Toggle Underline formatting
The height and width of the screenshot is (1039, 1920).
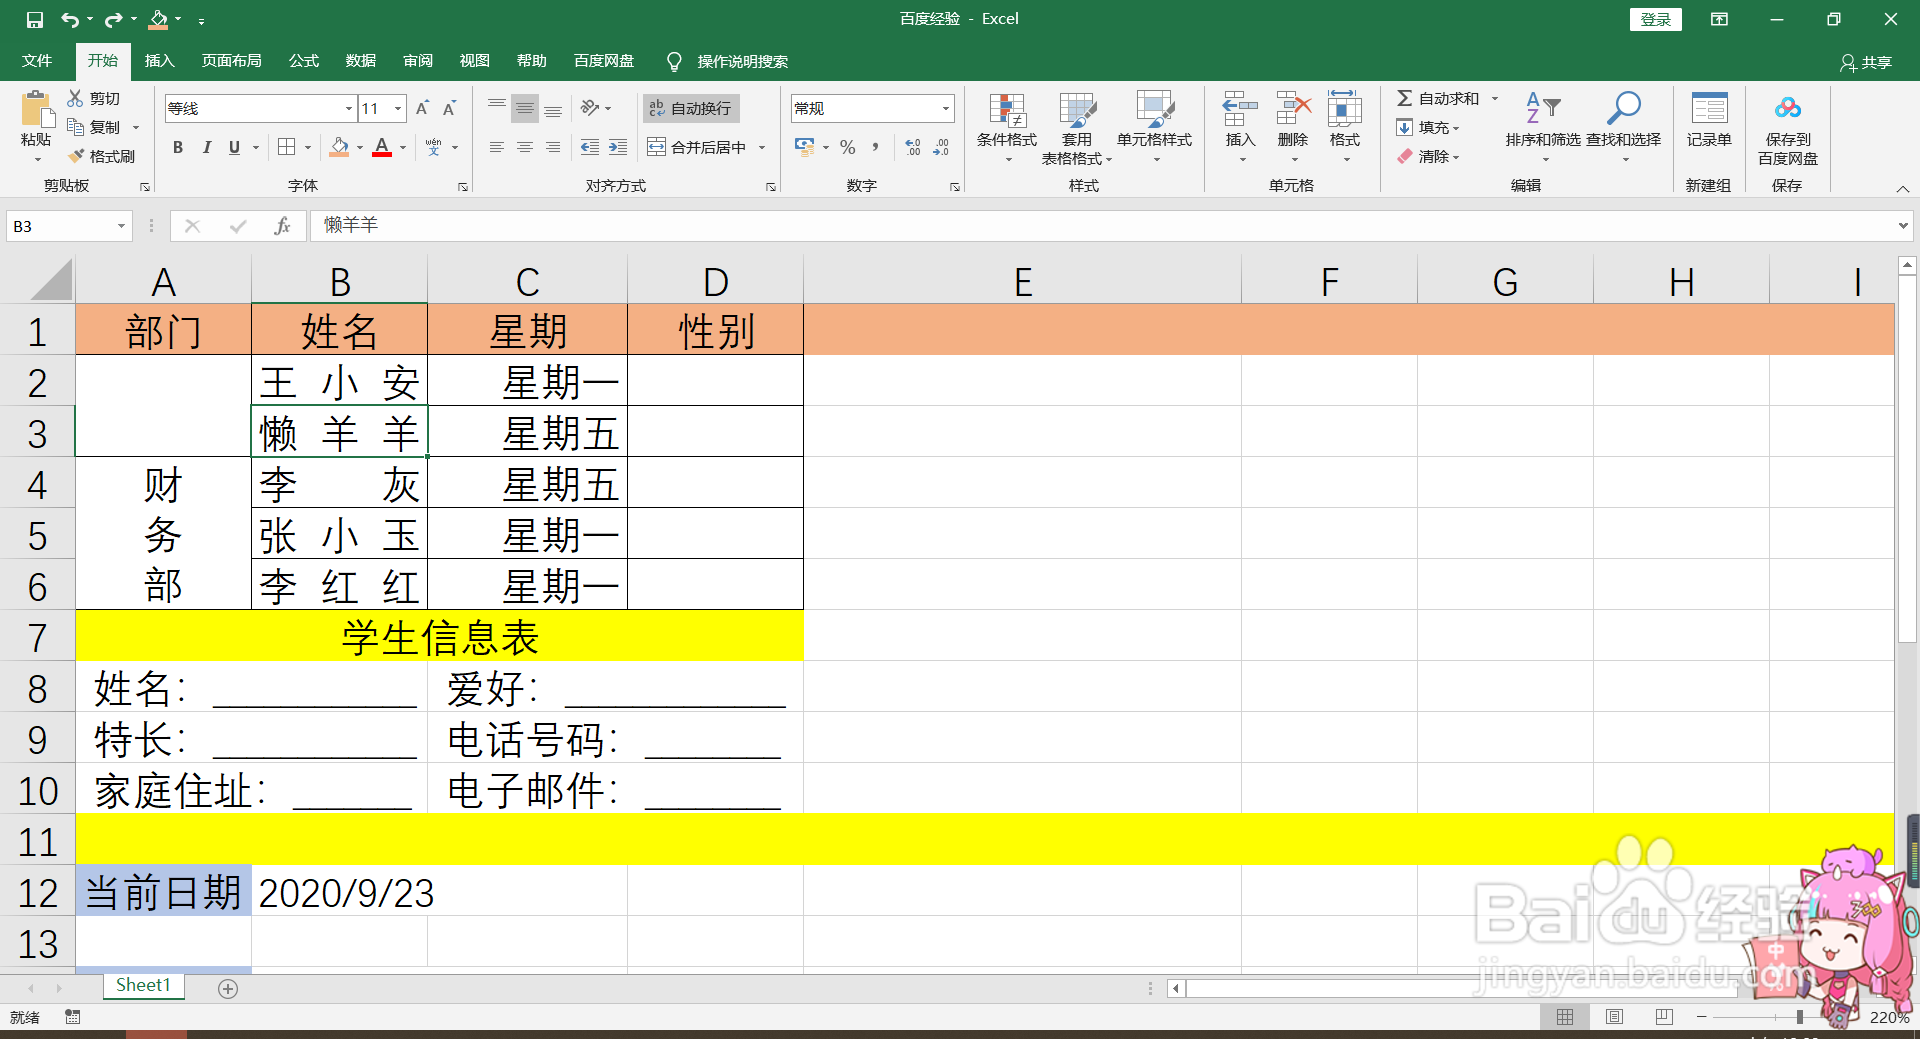234,147
